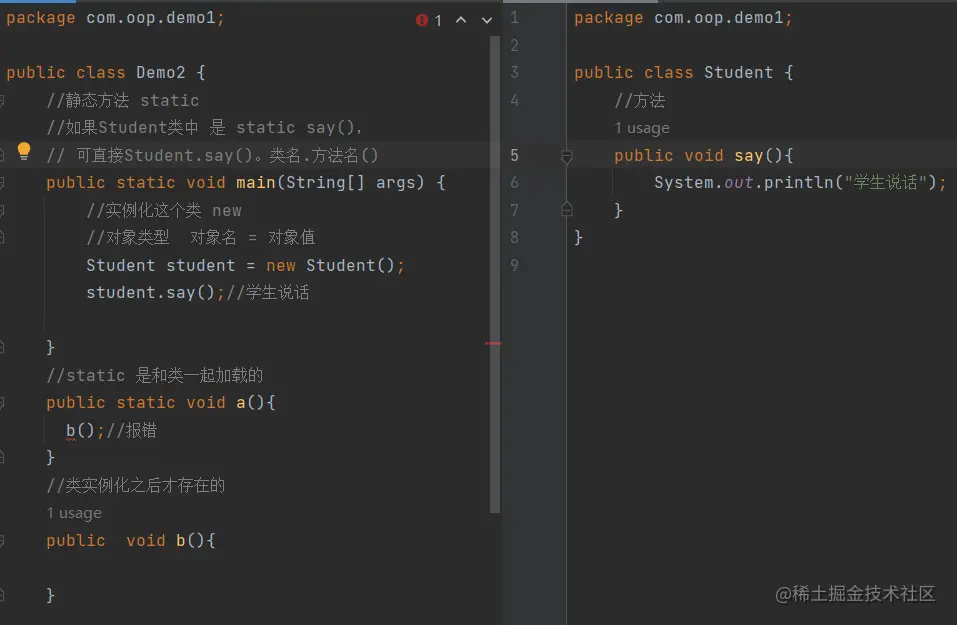The width and height of the screenshot is (957, 625).
Task: Click the error count '1' badge
Action: tap(438, 21)
